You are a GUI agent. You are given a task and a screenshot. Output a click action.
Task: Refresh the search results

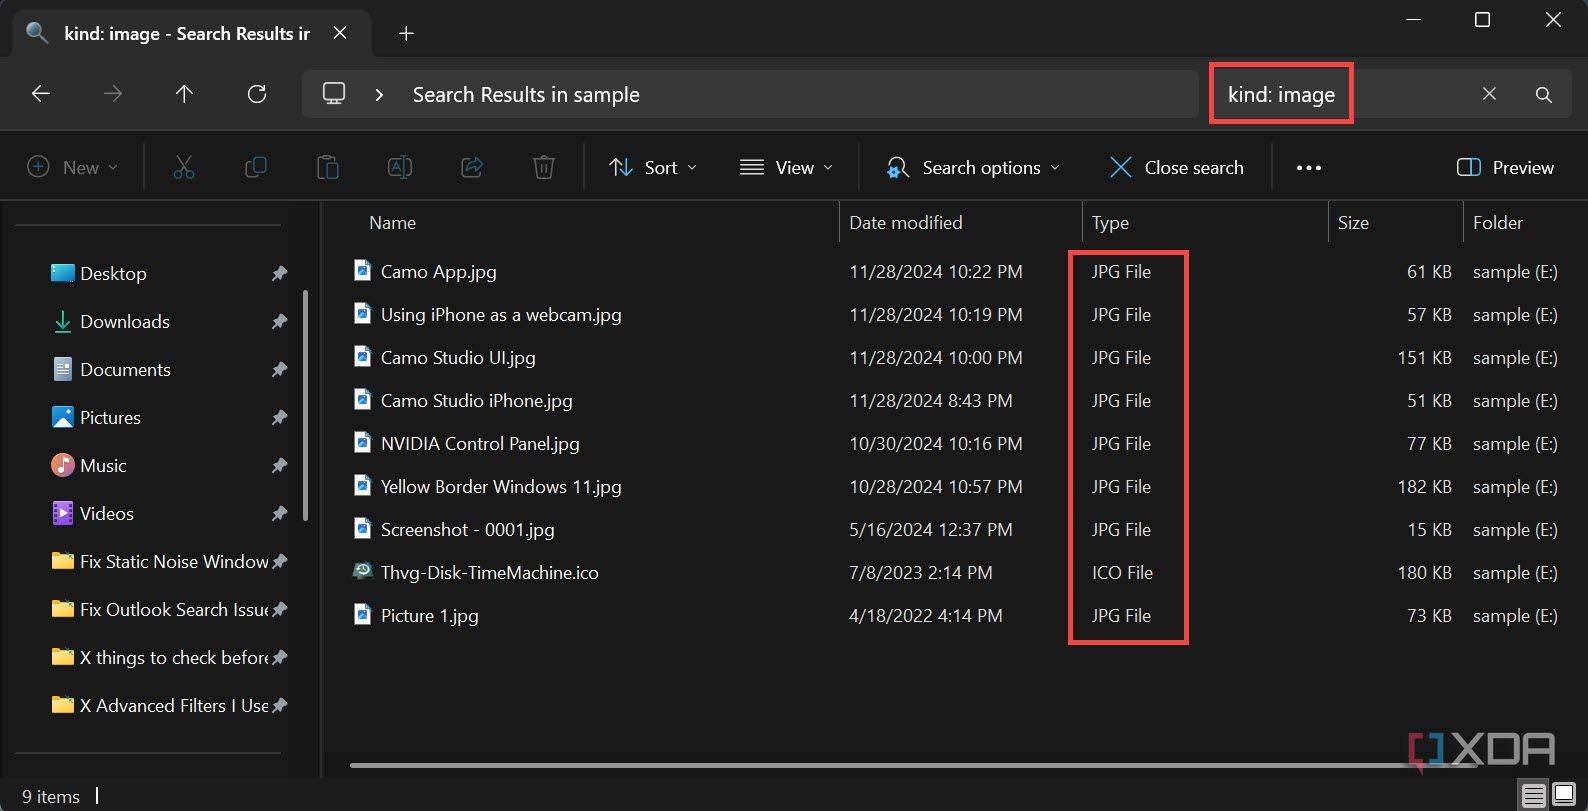[x=257, y=94]
